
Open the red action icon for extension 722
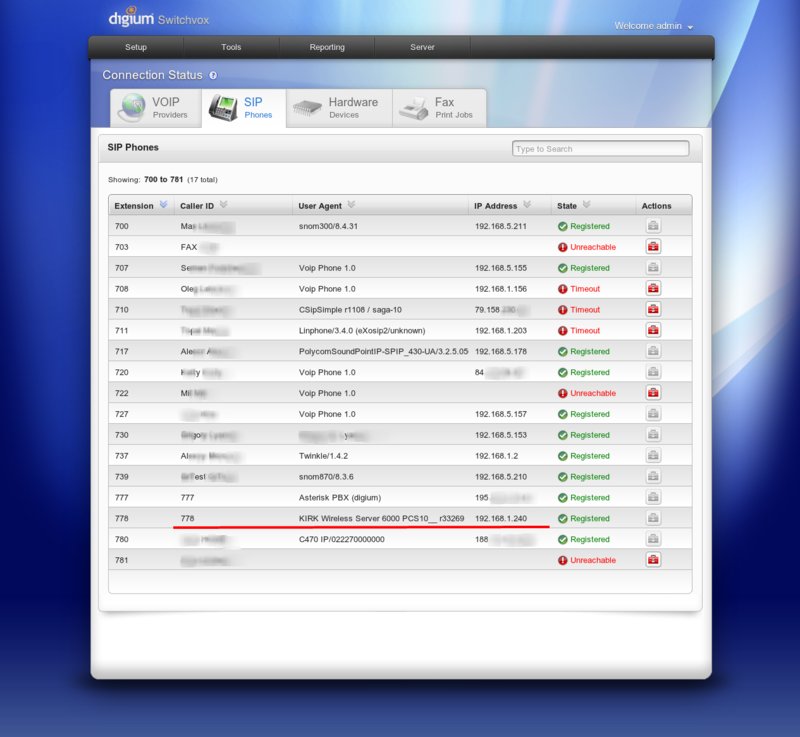[x=653, y=393]
